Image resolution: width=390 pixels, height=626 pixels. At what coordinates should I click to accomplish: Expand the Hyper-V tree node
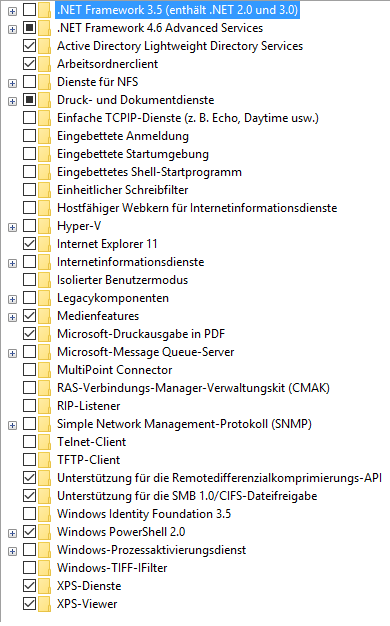(x=12, y=227)
